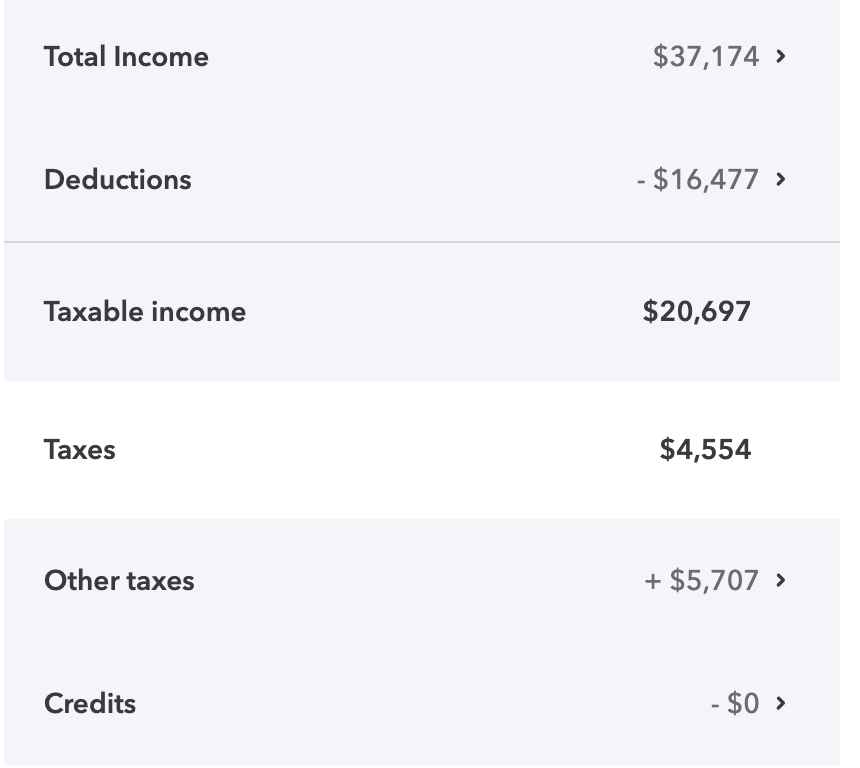Click the Other taxes label
Image resolution: width=860 pixels, height=768 pixels.
(x=119, y=580)
